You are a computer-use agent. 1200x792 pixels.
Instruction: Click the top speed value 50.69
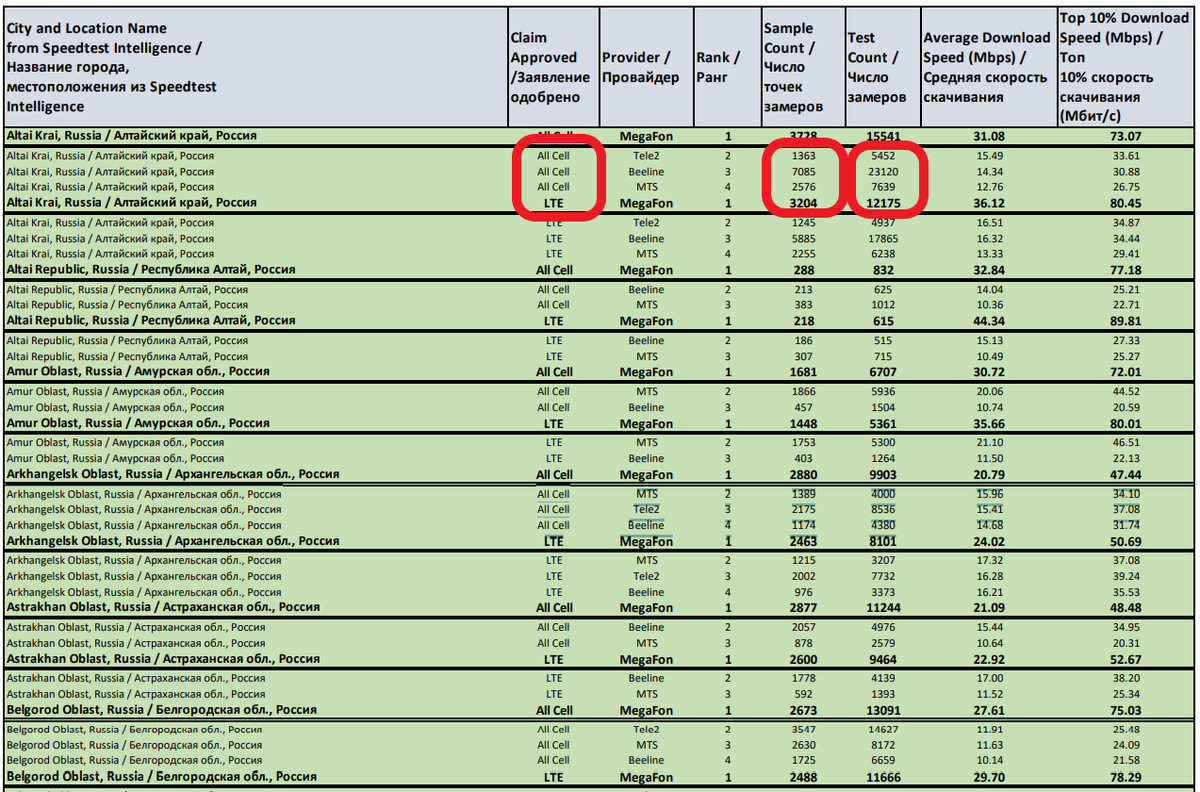pyautogui.click(x=1125, y=541)
